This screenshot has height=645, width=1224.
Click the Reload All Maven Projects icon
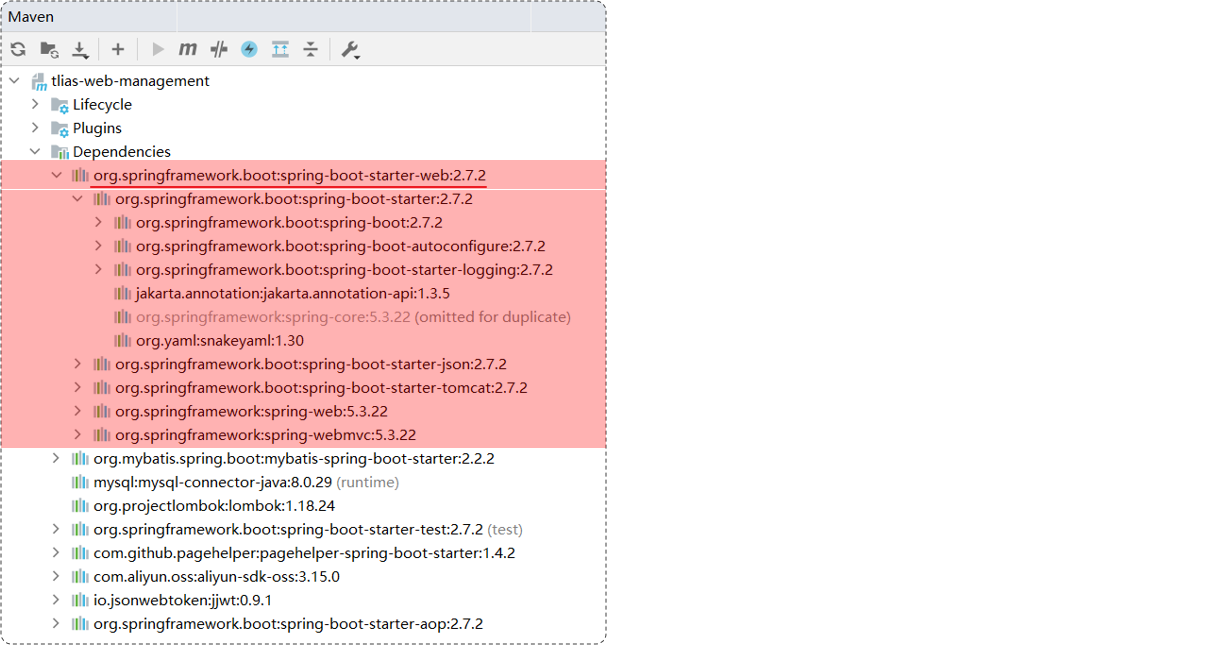[x=18, y=49]
